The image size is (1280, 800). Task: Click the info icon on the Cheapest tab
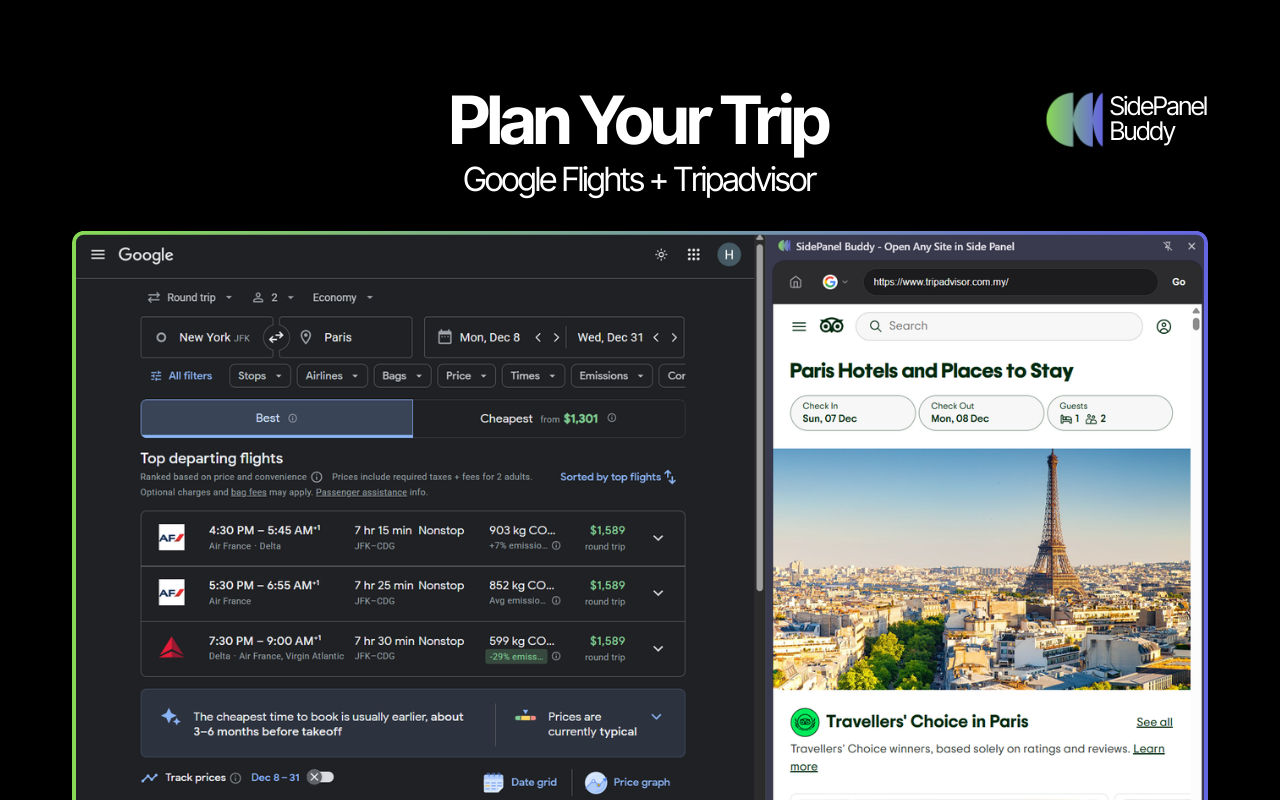612,419
